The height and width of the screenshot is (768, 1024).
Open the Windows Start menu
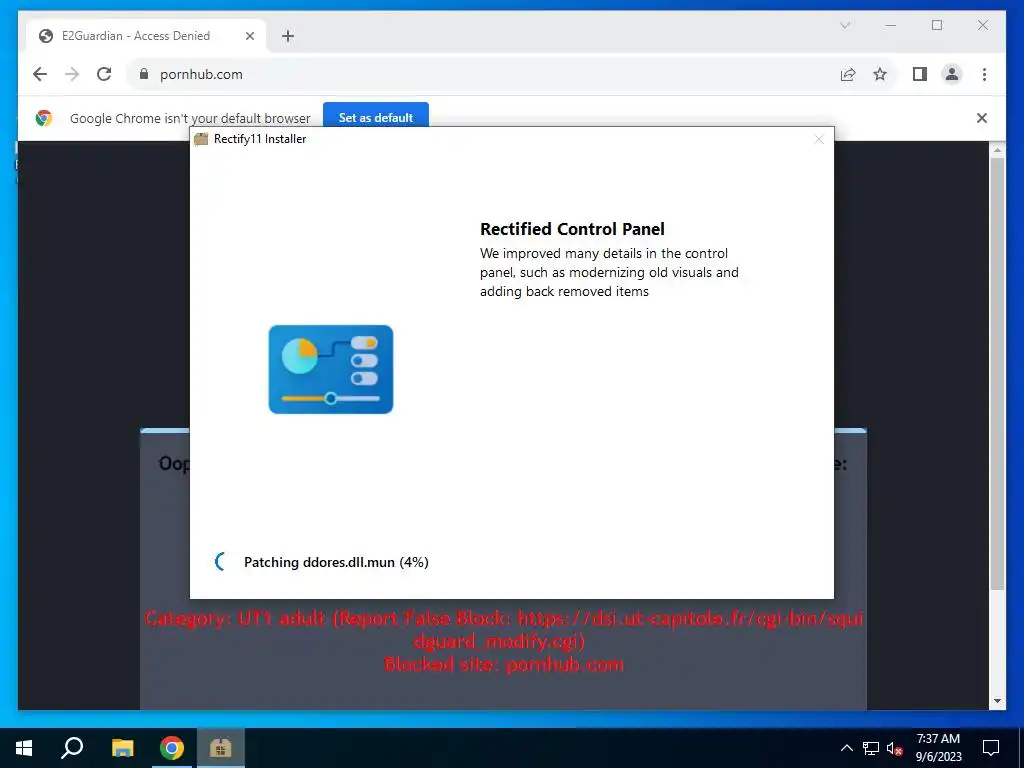tap(24, 748)
